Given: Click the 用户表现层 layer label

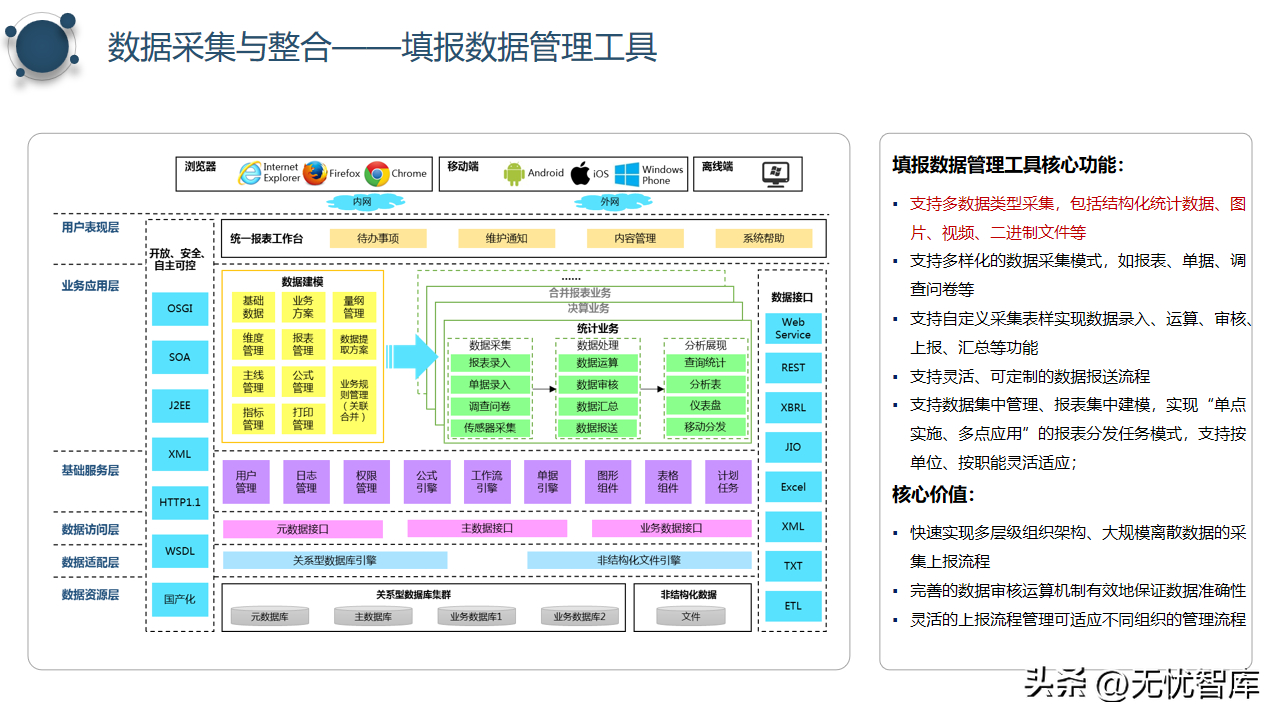Looking at the screenshot, I should coord(90,228).
